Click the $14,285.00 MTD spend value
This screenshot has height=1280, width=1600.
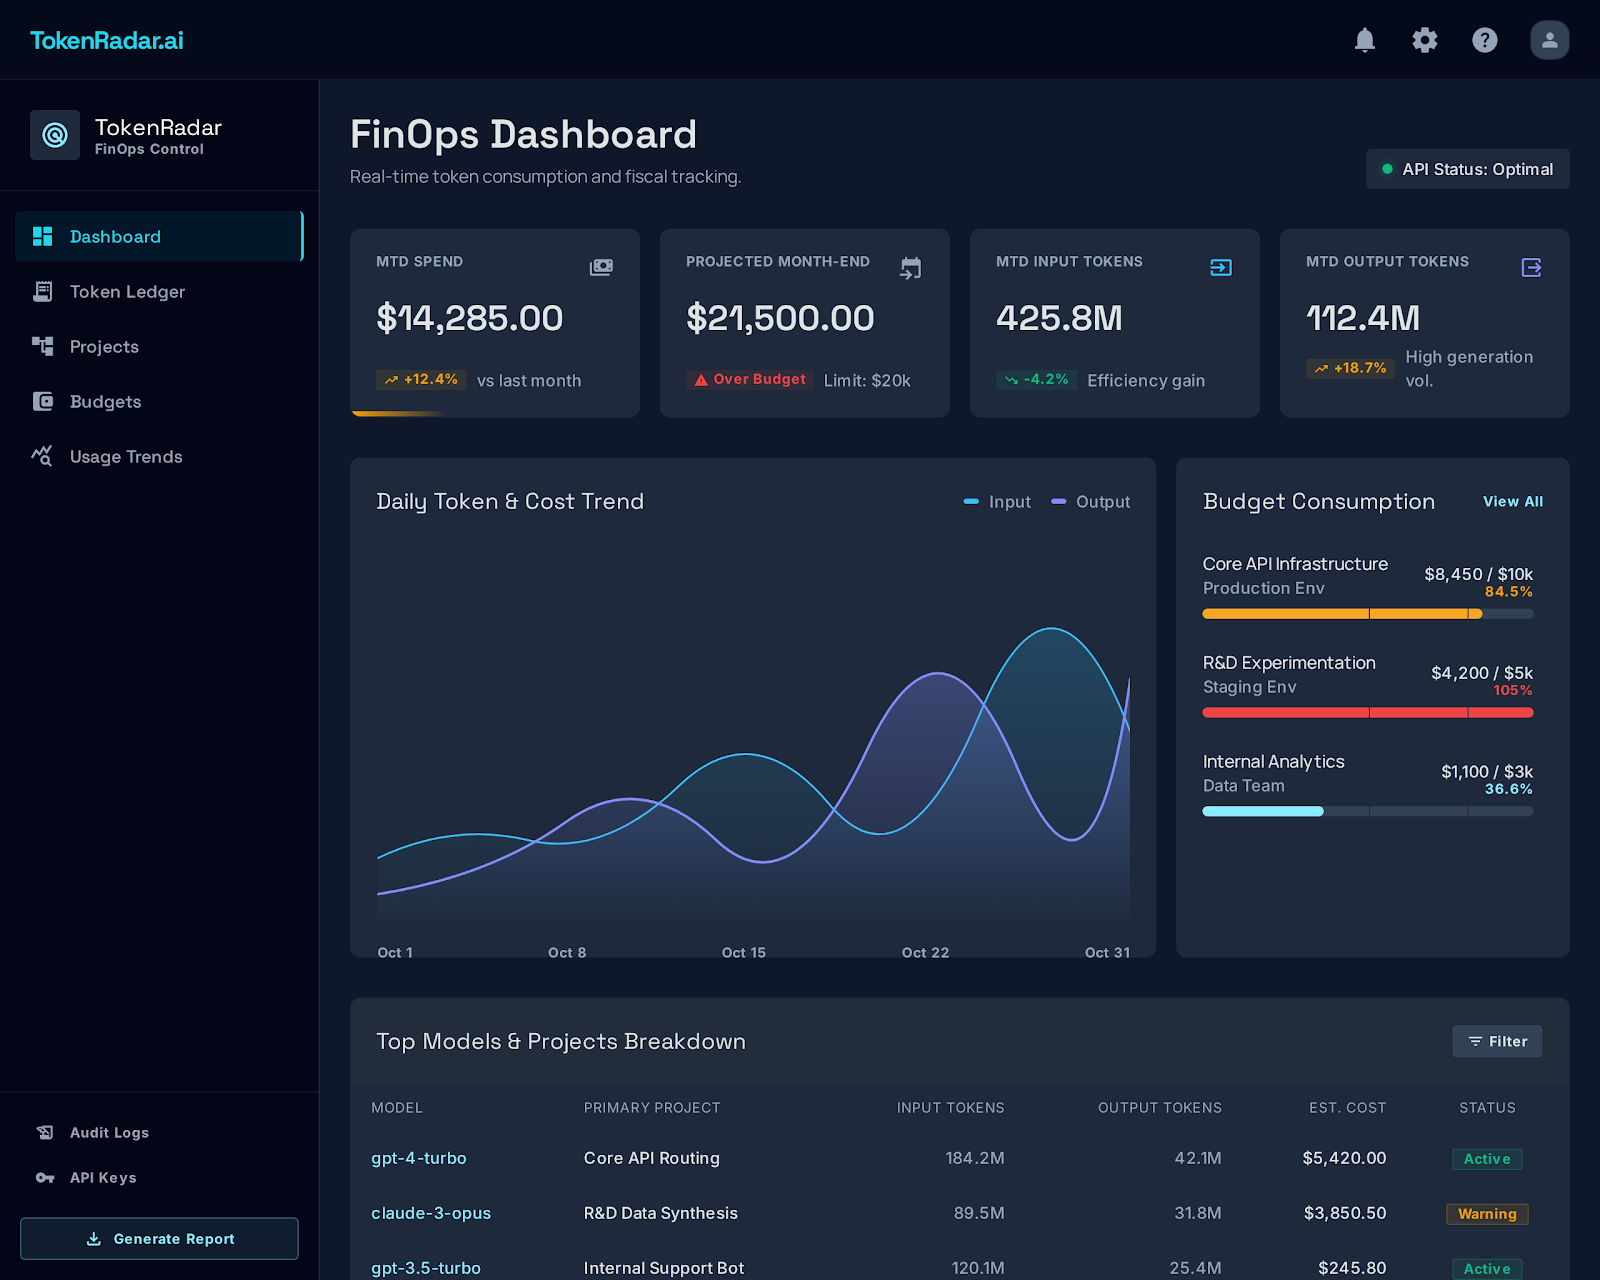click(x=470, y=318)
